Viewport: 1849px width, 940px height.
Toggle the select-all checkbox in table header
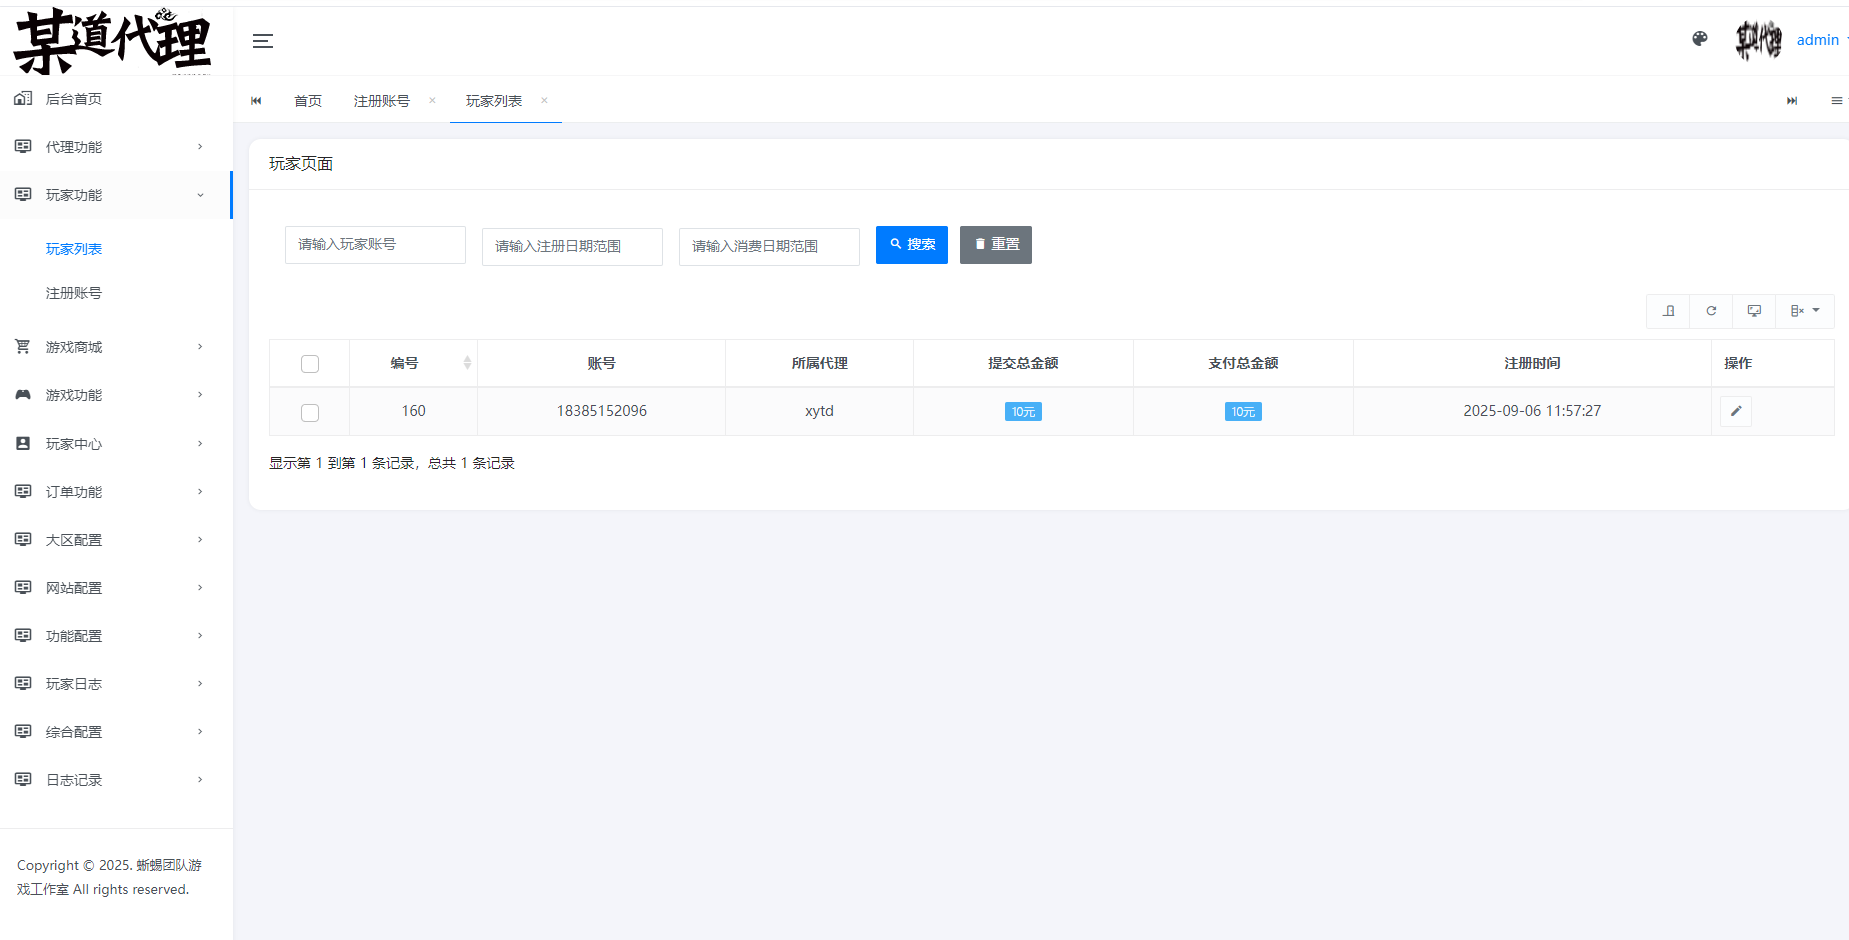coord(310,364)
